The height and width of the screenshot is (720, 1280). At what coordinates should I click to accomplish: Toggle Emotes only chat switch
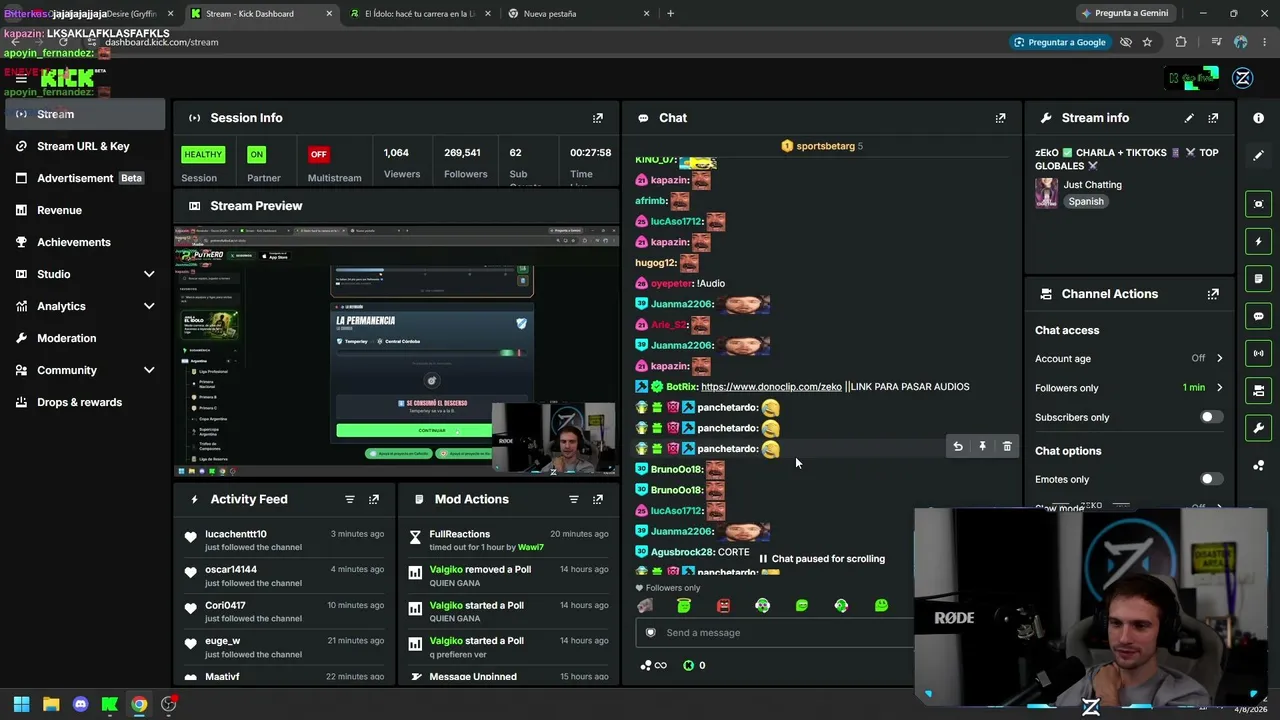pos(1211,479)
